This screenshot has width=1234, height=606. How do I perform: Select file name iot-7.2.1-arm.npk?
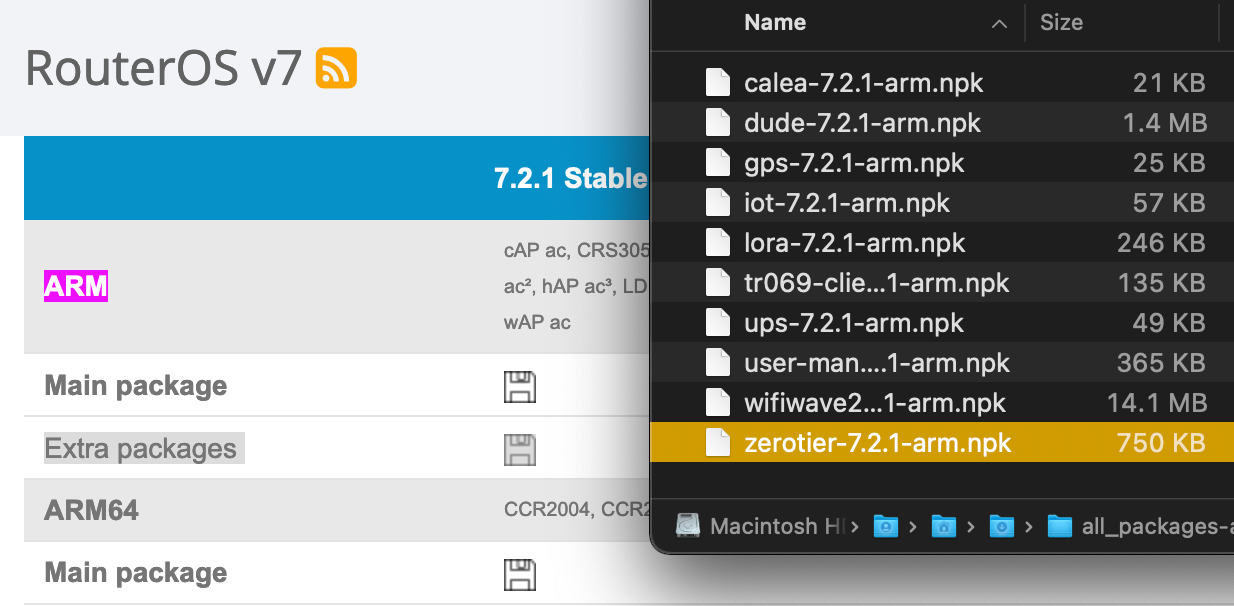point(847,203)
